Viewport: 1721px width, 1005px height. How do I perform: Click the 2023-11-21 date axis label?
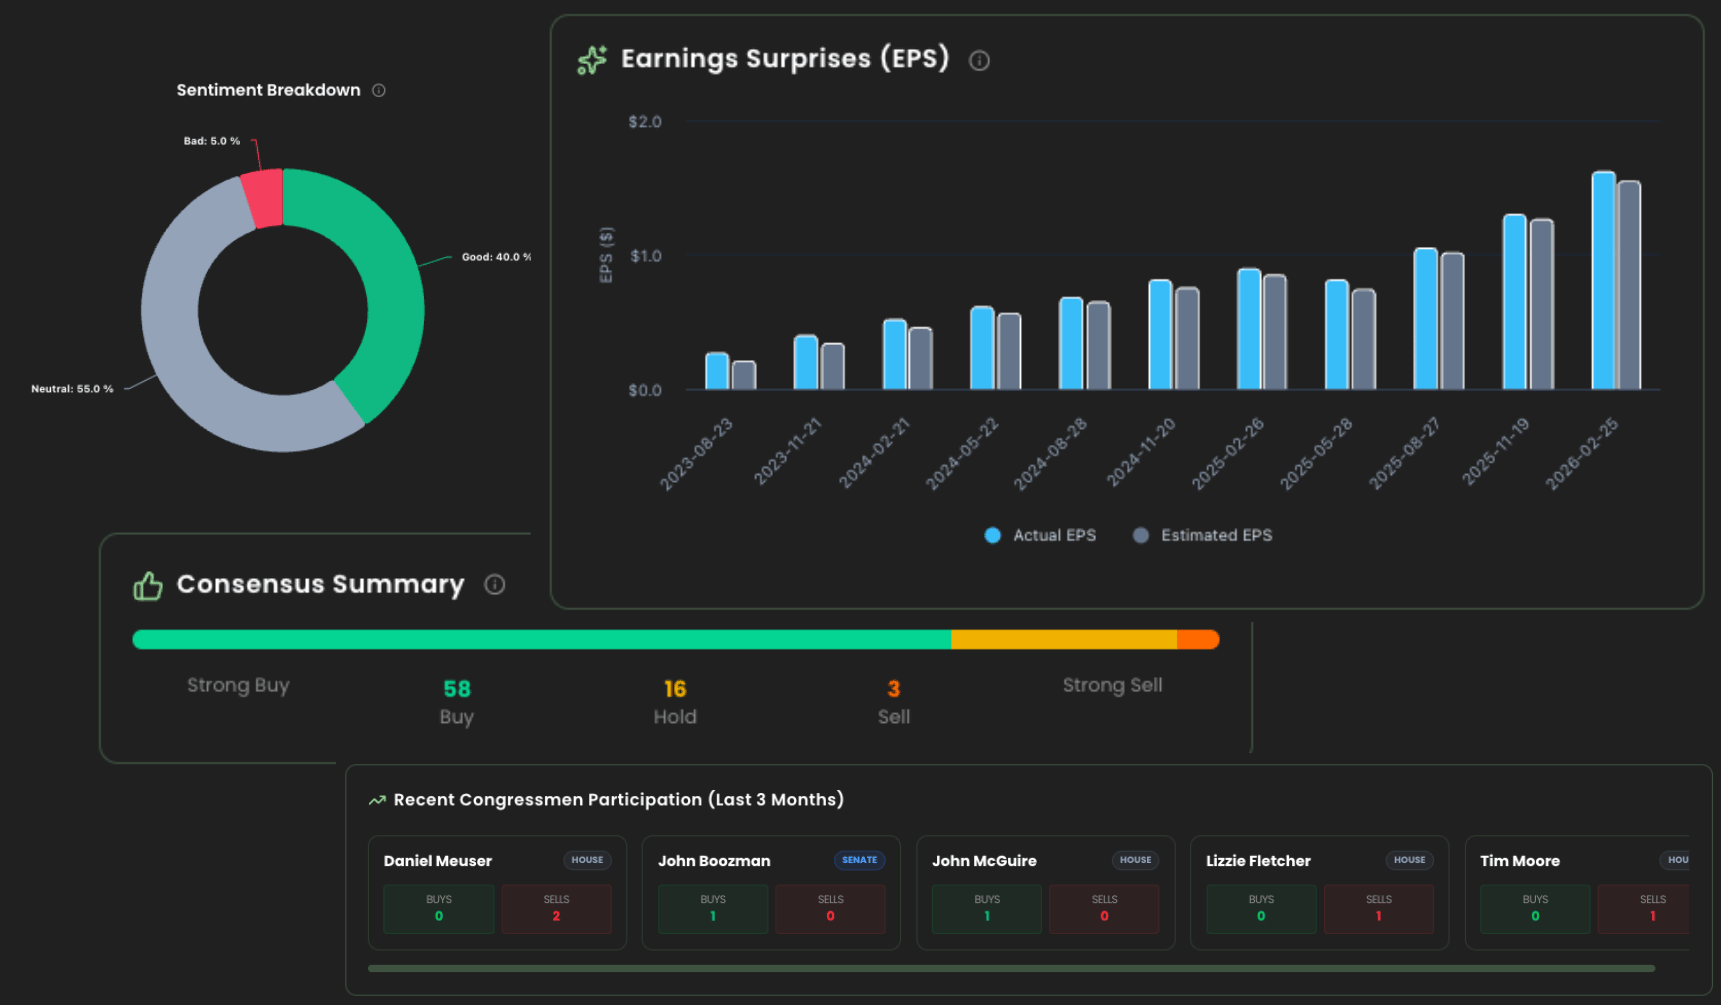(788, 452)
